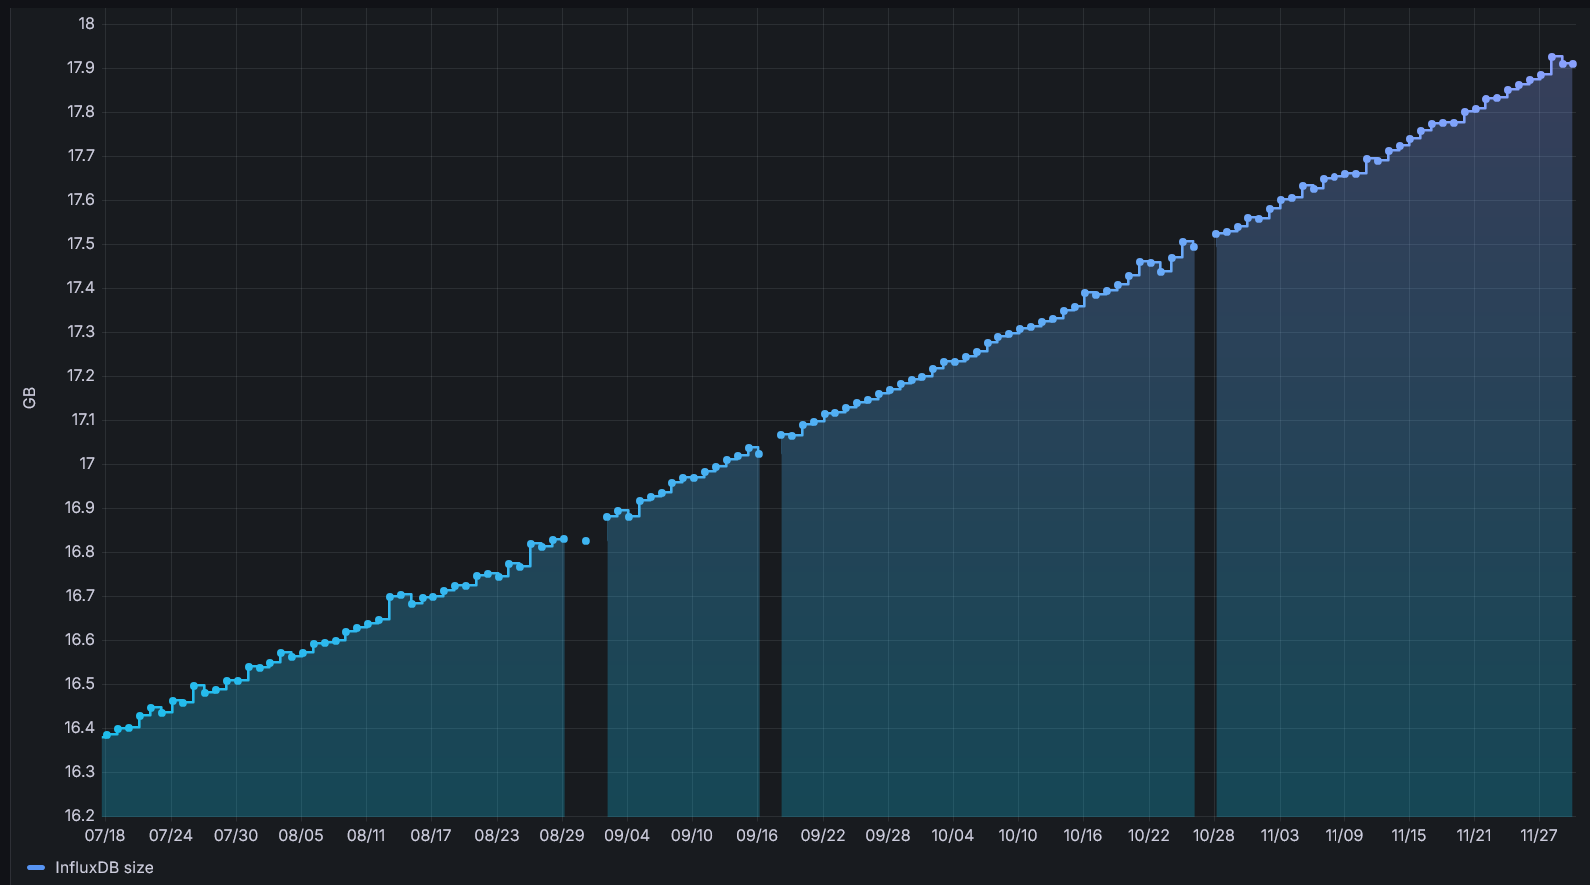Click the 09/22 date label
This screenshot has height=885, width=1591.
(823, 836)
